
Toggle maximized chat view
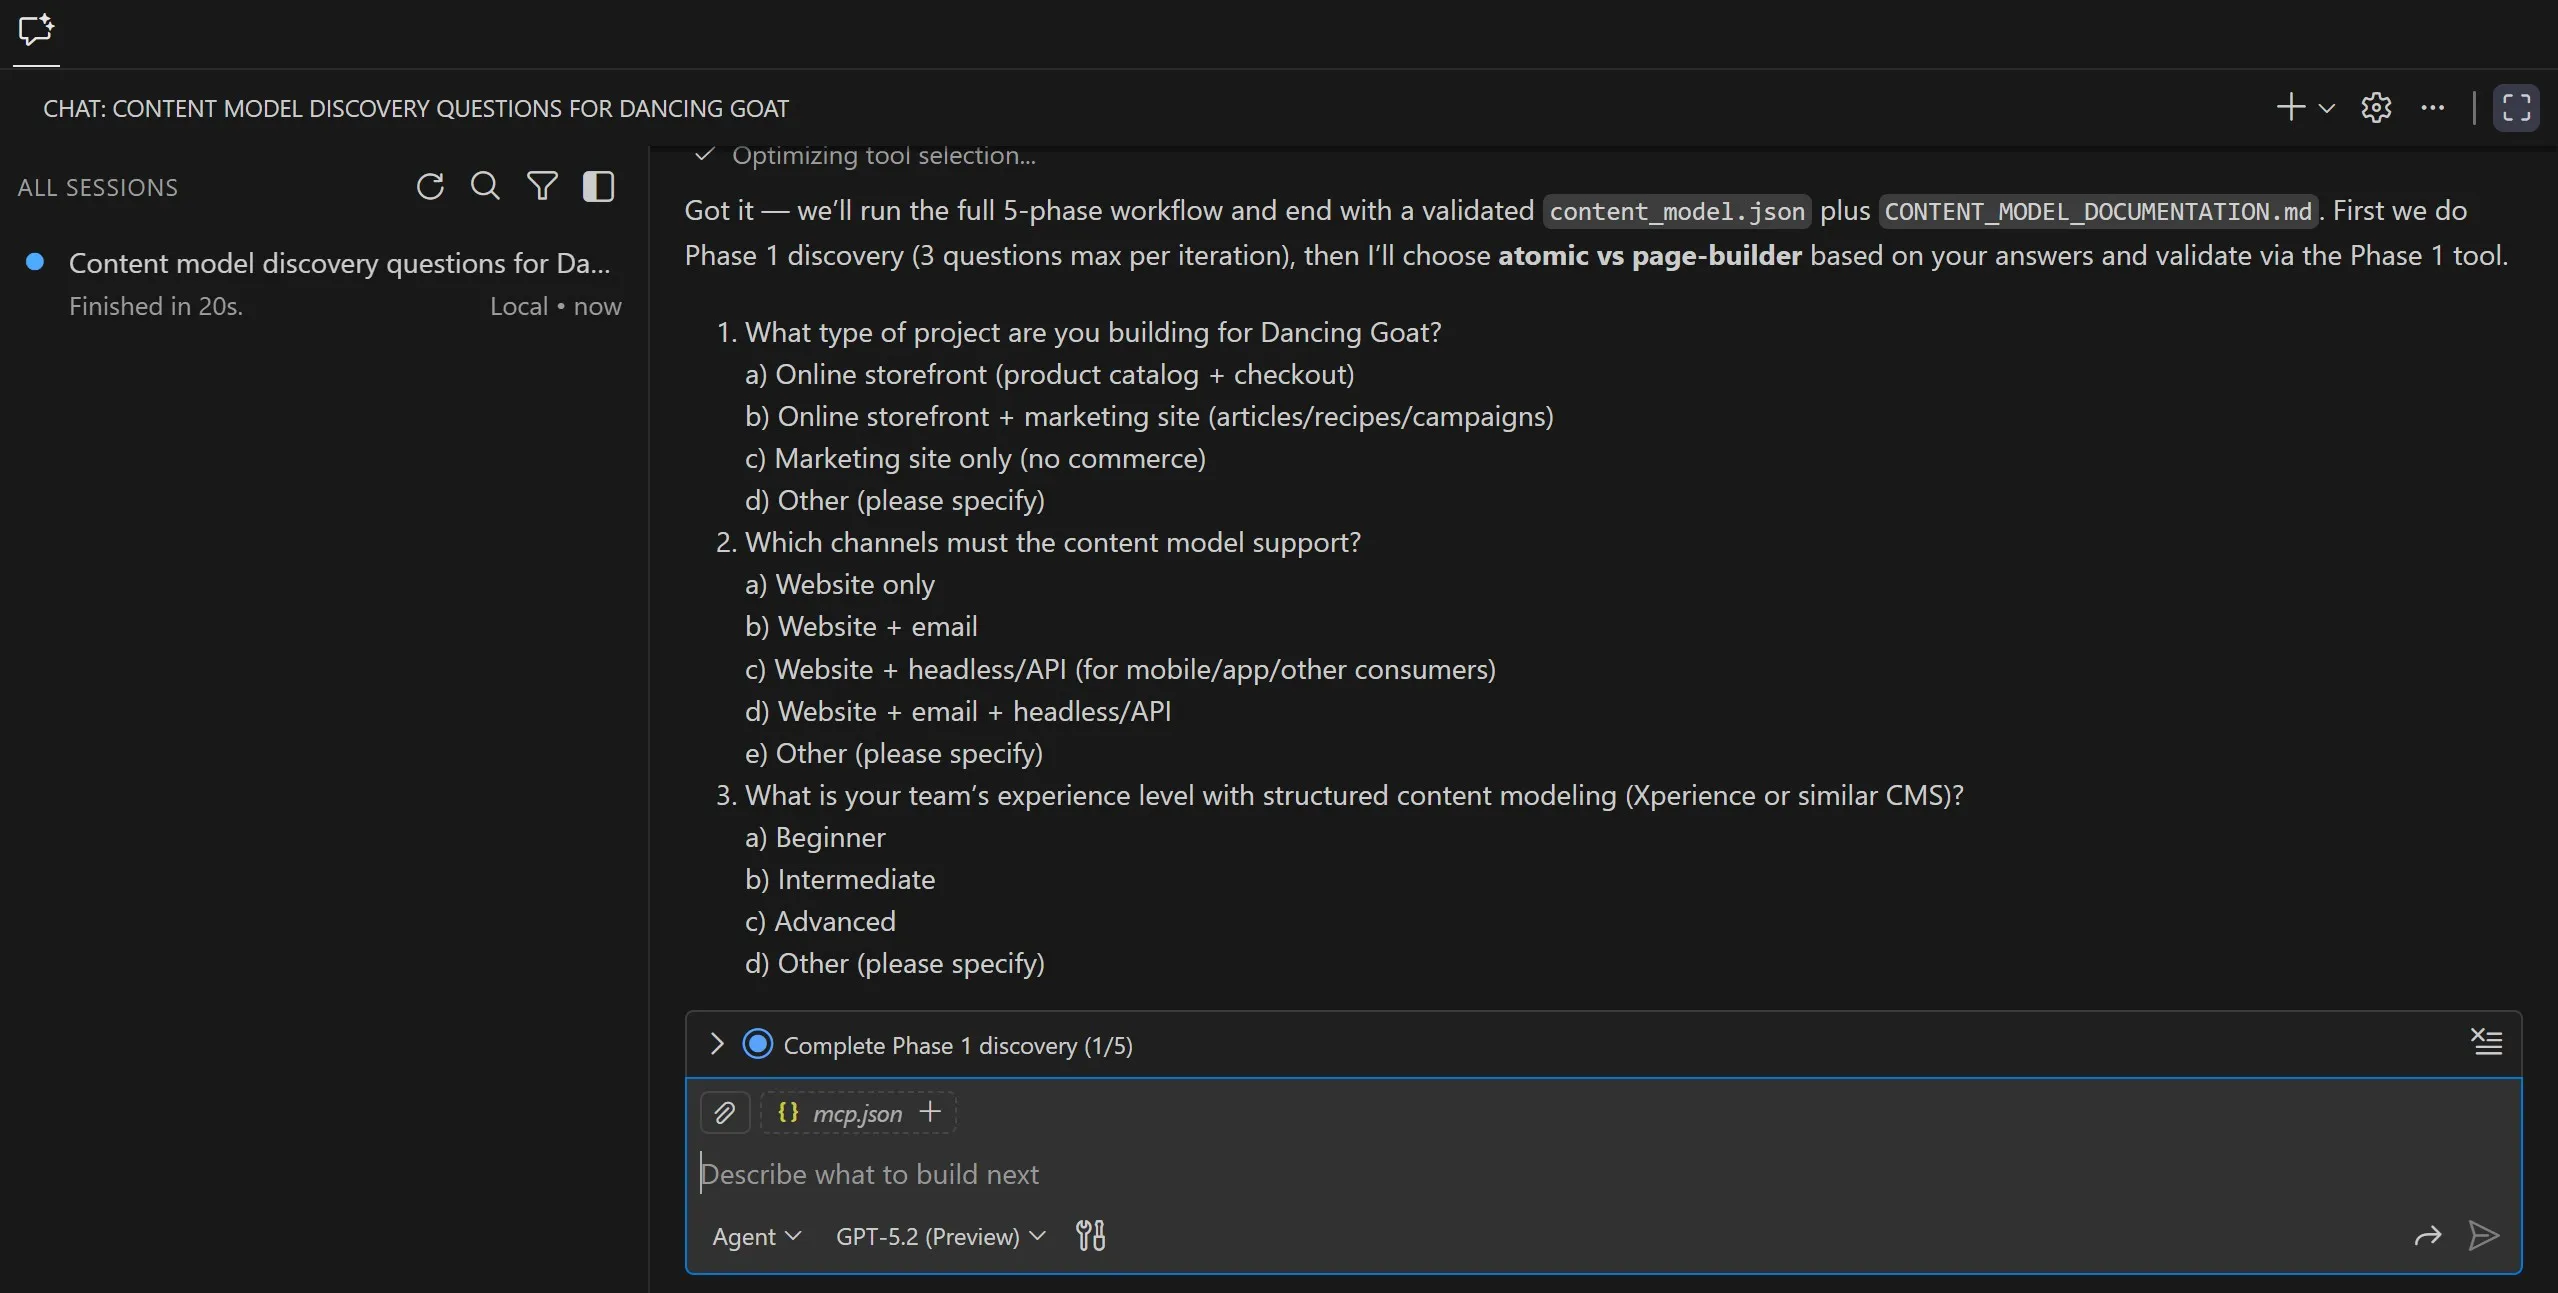2516,107
